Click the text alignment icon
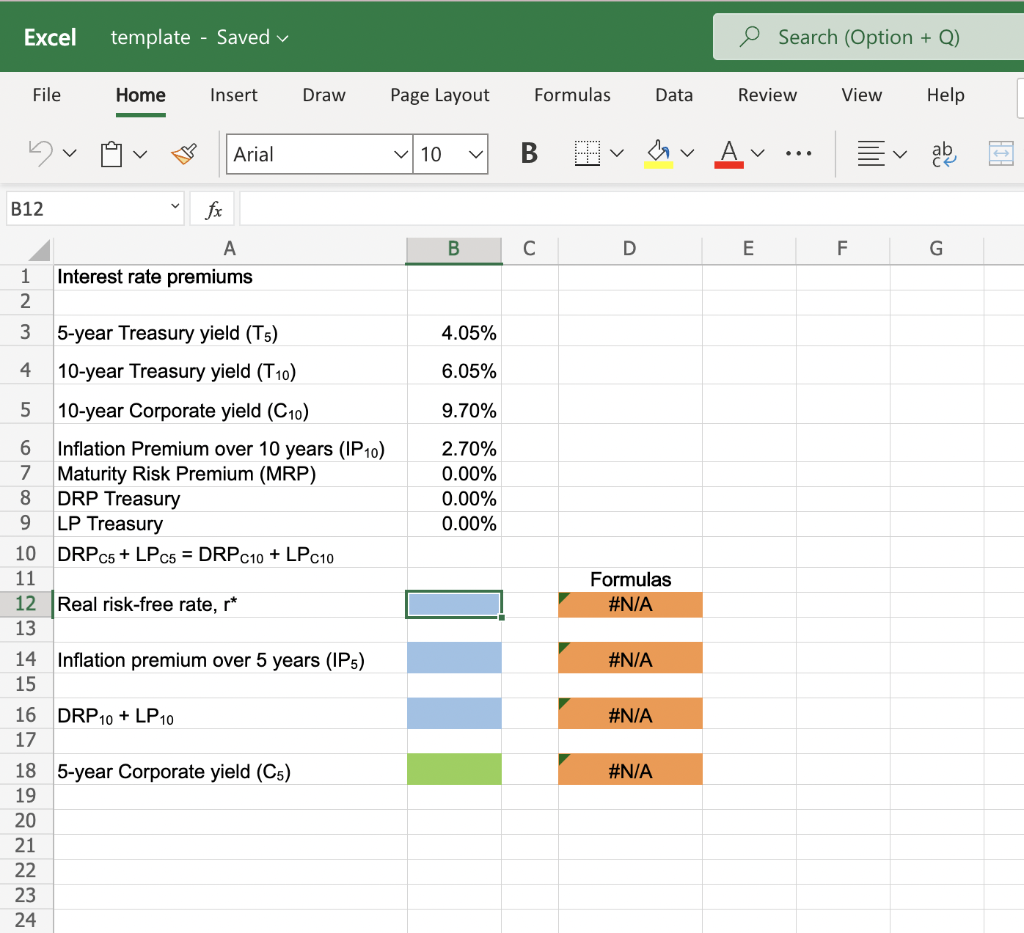The image size is (1024, 933). [871, 154]
